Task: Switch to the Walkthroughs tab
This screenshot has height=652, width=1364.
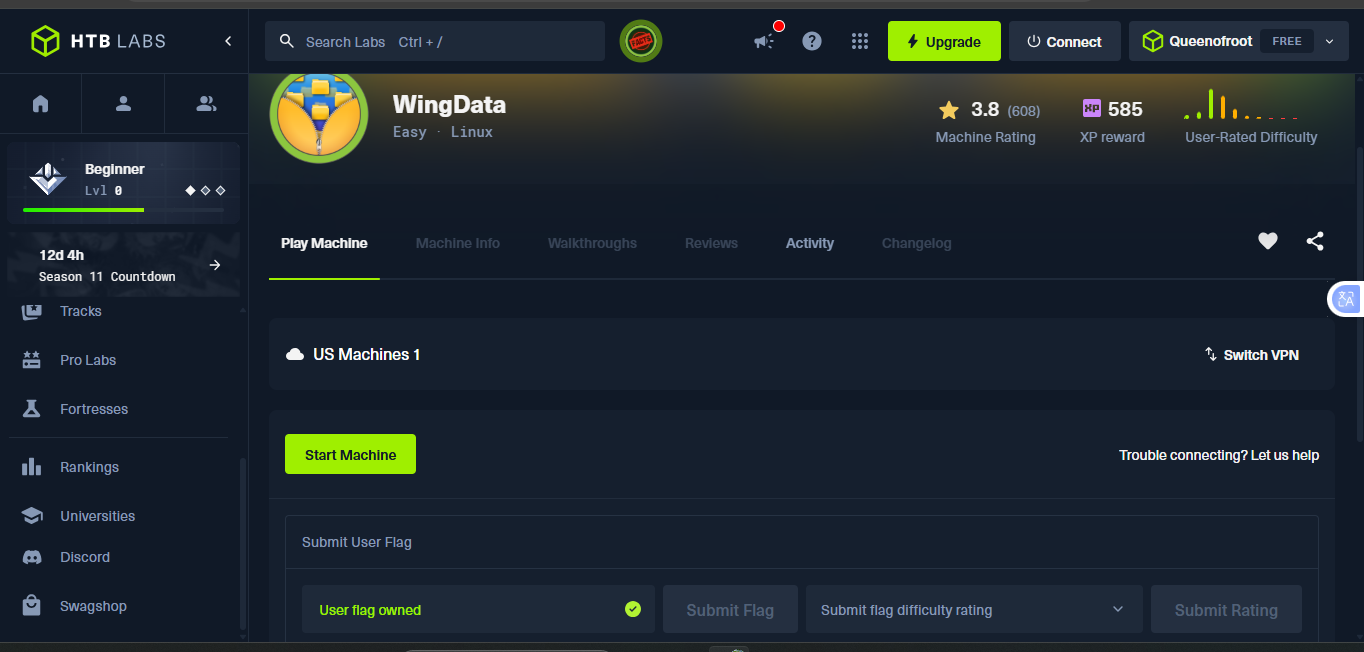Action: pyautogui.click(x=592, y=243)
